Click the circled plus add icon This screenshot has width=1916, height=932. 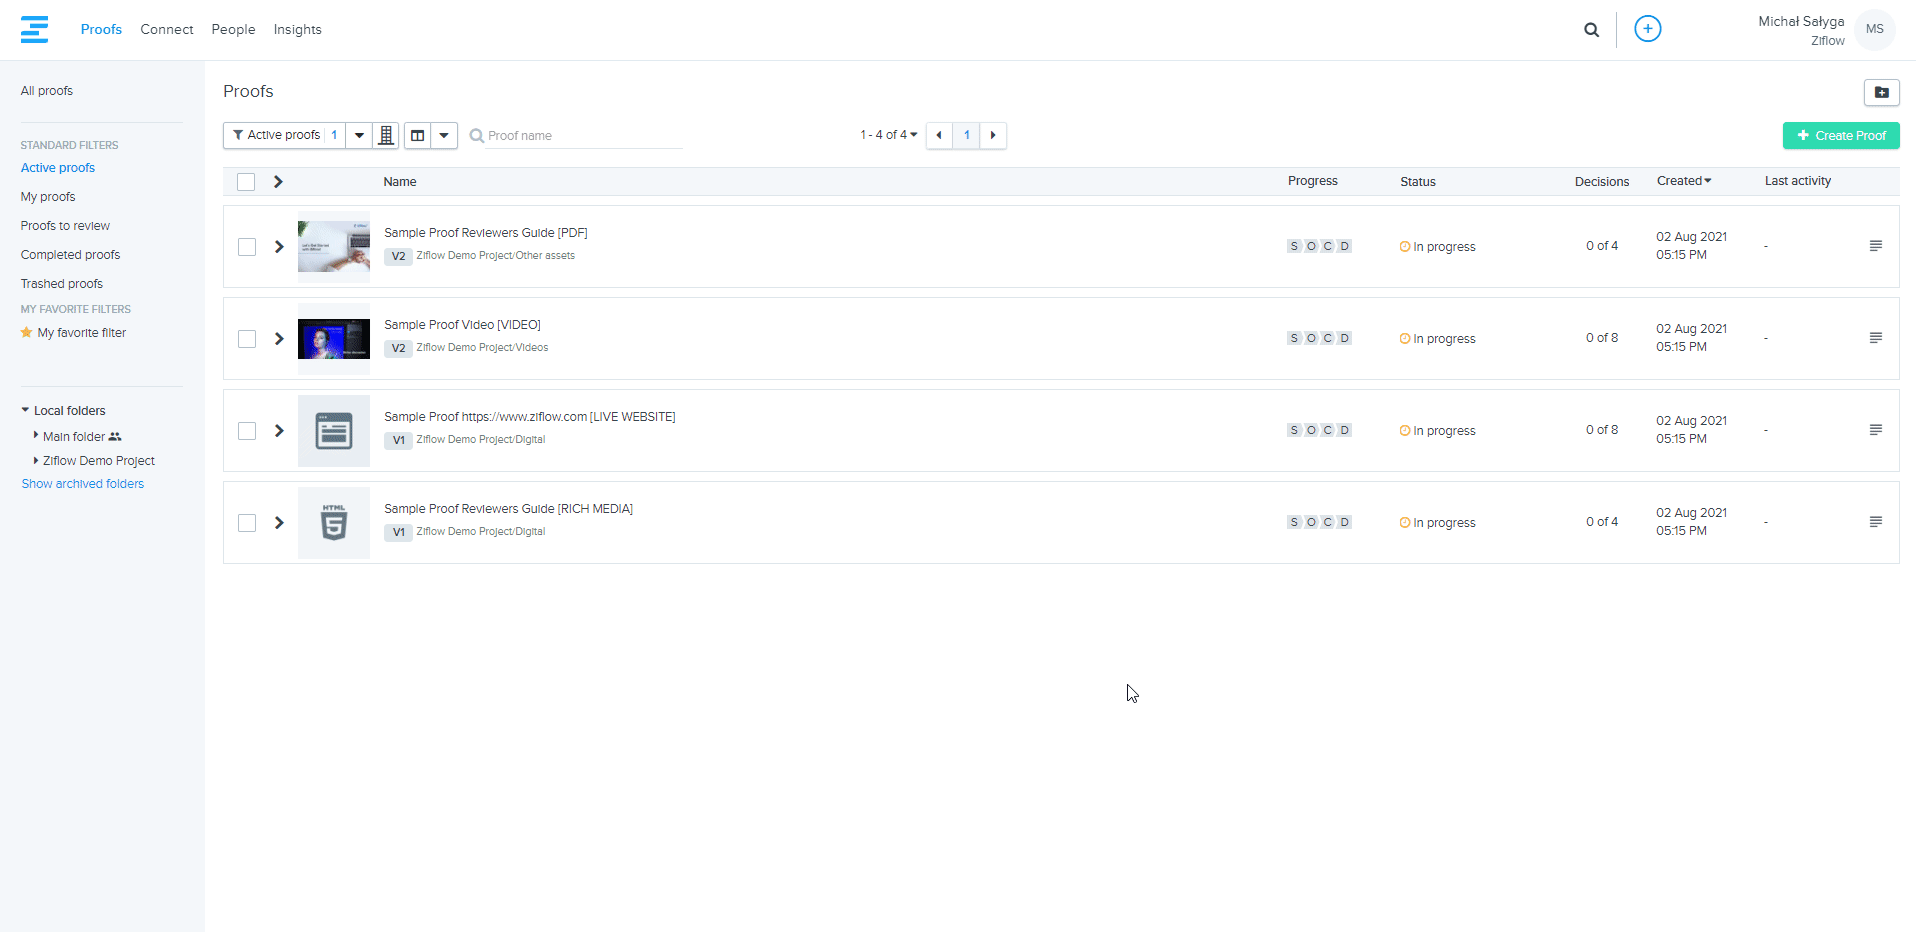point(1647,29)
